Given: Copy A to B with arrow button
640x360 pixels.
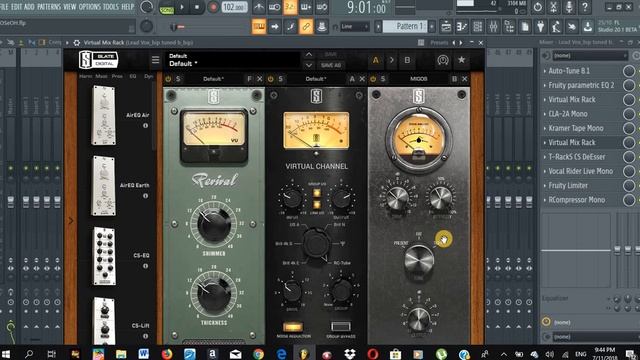Looking at the screenshot, I should [391, 60].
